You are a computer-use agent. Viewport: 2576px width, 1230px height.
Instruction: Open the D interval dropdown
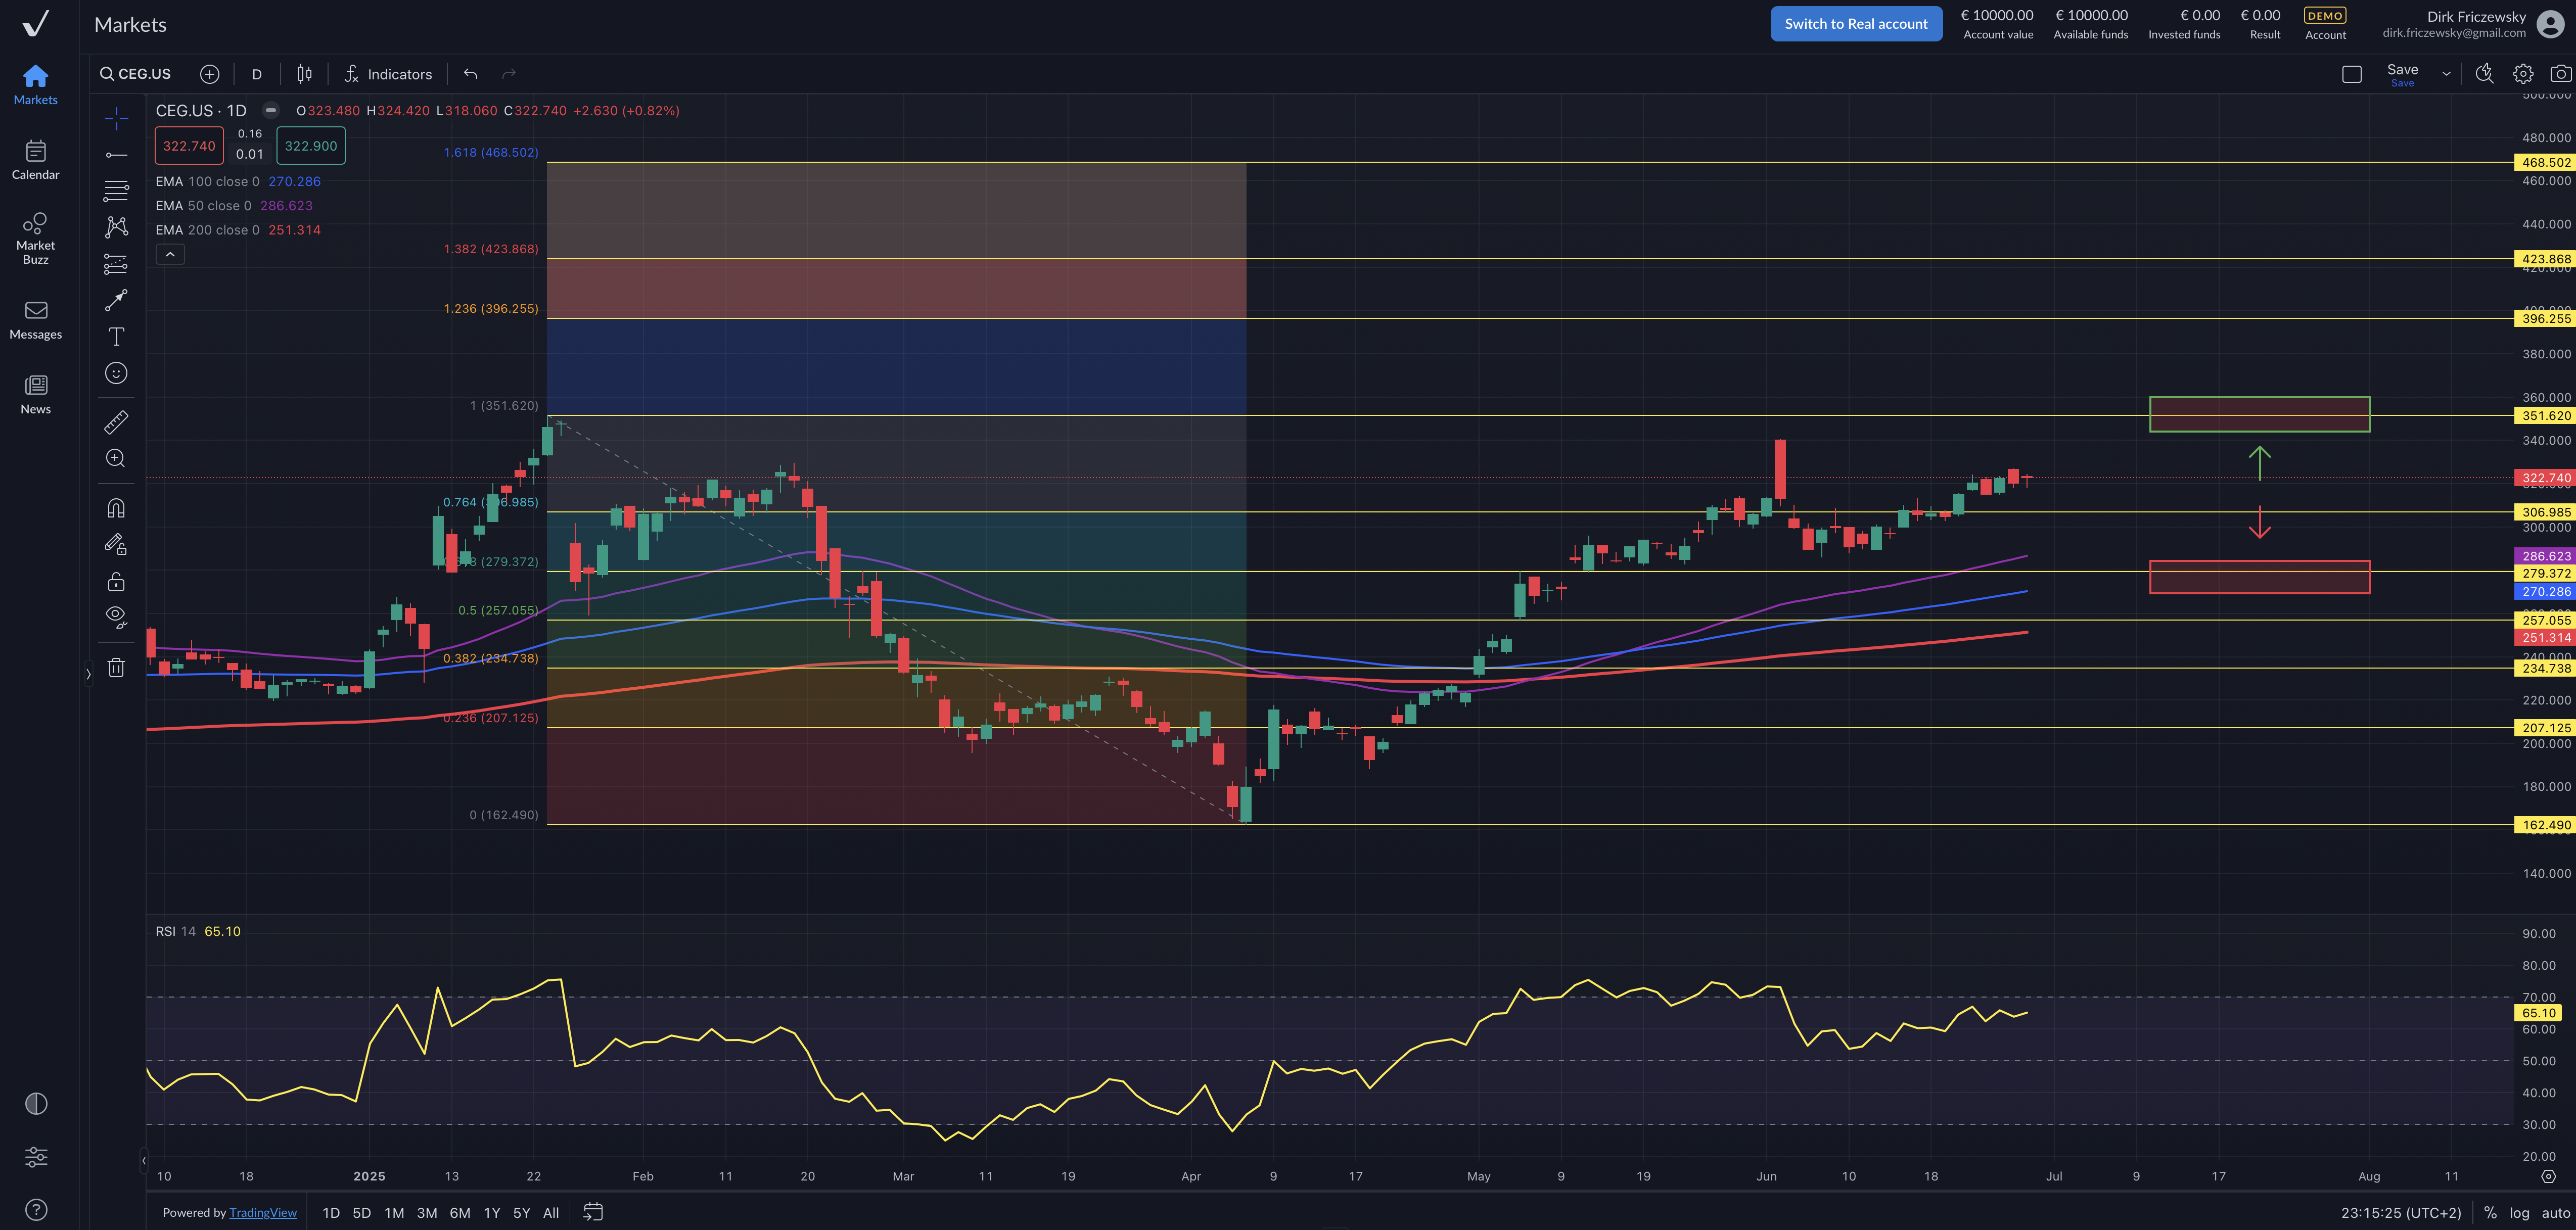tap(257, 74)
